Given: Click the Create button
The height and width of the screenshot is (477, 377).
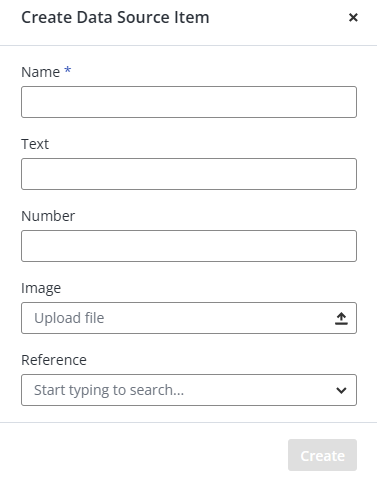Looking at the screenshot, I should [322, 455].
